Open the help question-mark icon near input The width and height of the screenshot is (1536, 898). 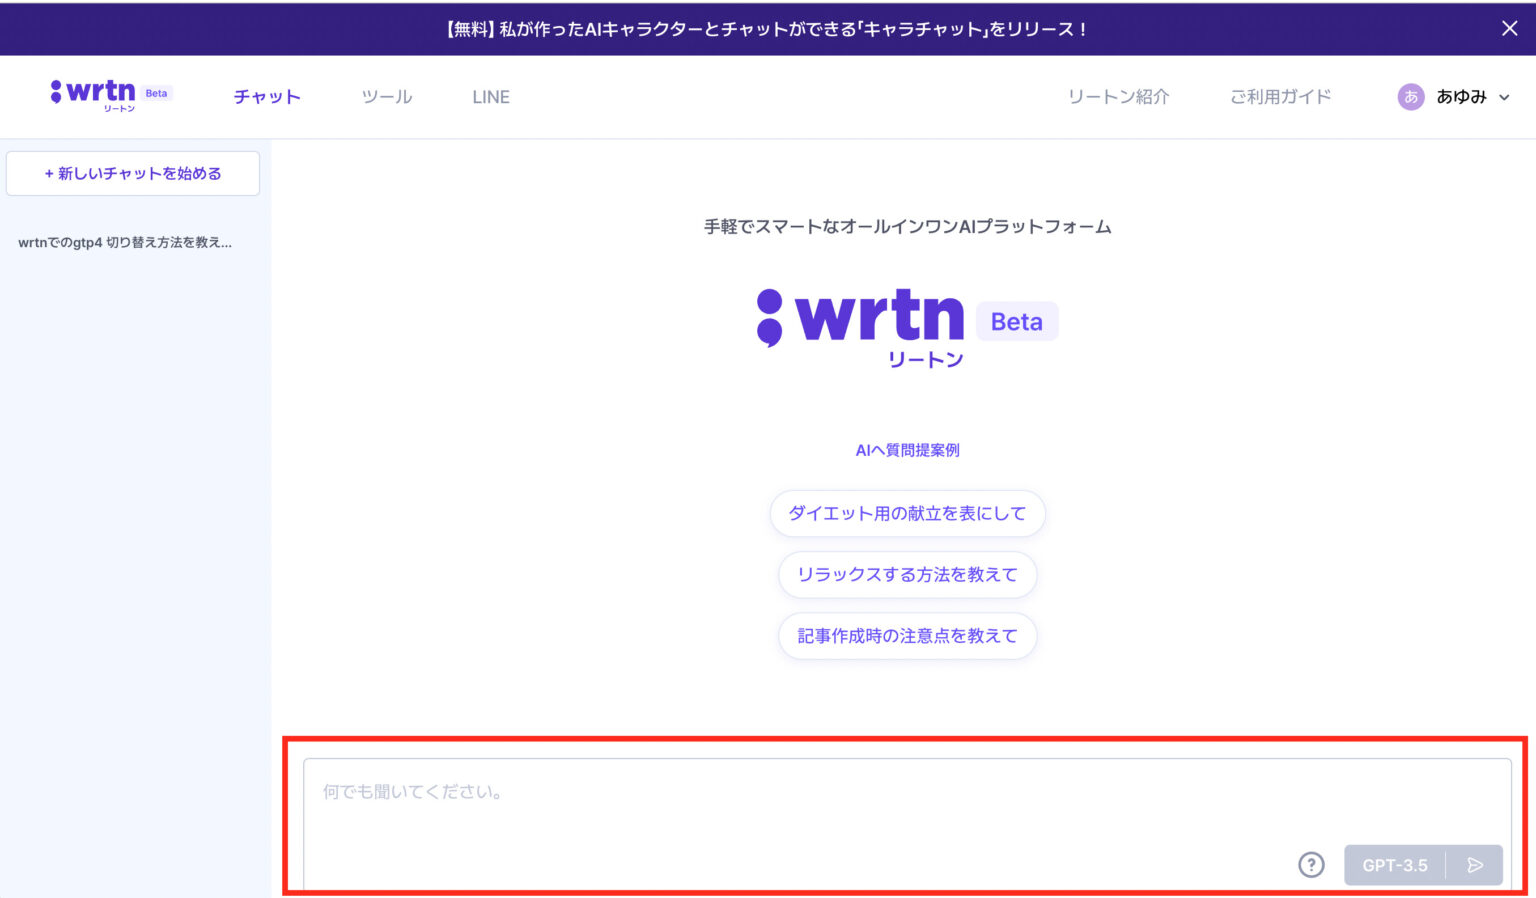(x=1311, y=864)
